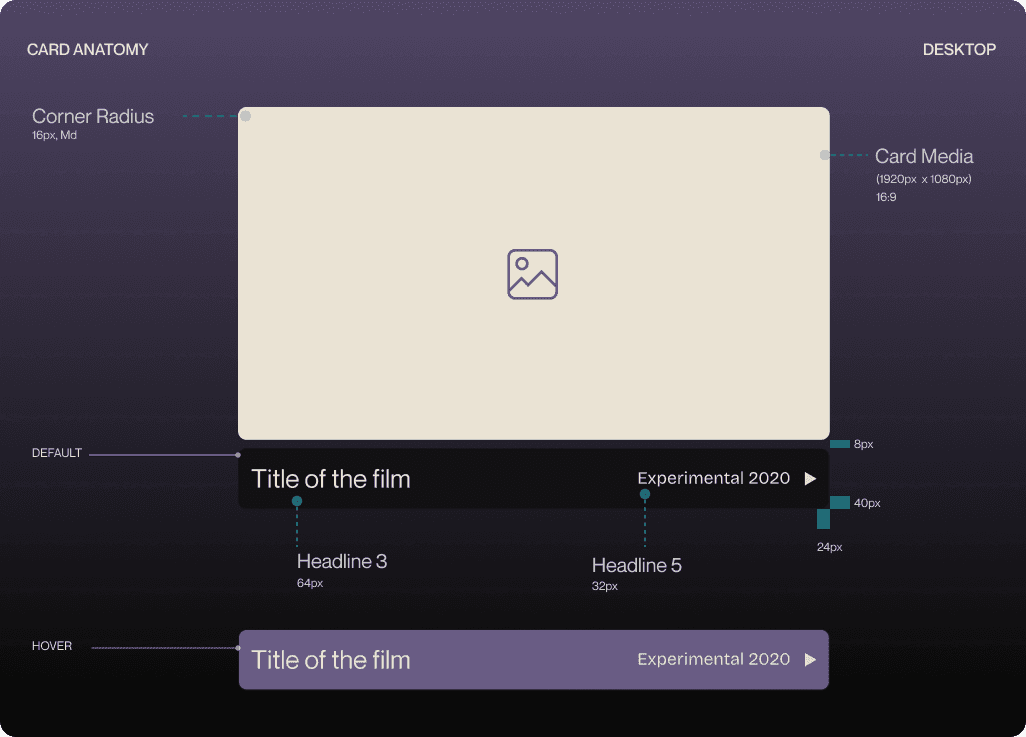
Task: Click the grey corner radius marker dot
Action: coord(245,116)
